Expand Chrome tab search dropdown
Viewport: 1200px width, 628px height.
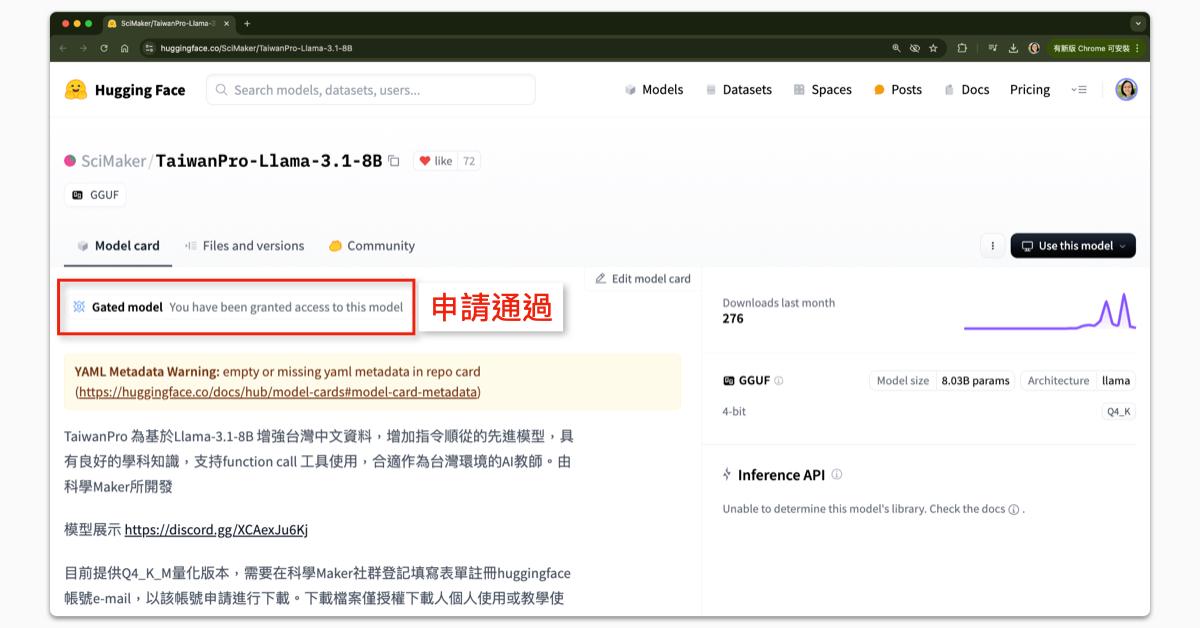[x=1138, y=23]
